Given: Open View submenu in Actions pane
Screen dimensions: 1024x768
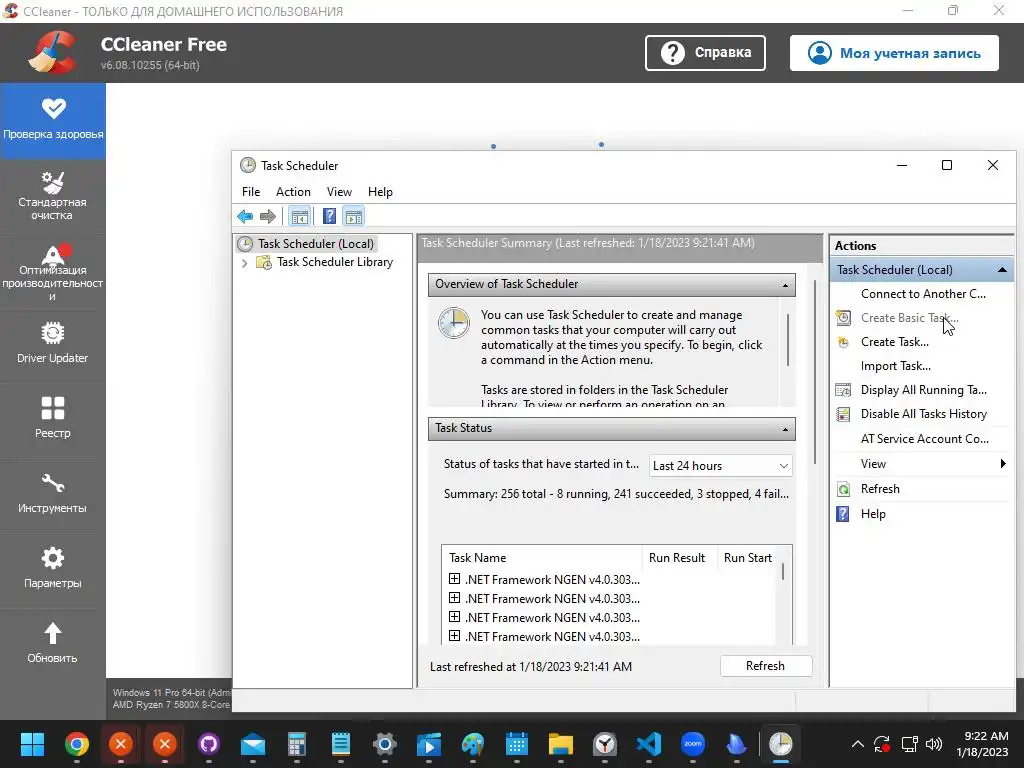Looking at the screenshot, I should pos(921,464).
